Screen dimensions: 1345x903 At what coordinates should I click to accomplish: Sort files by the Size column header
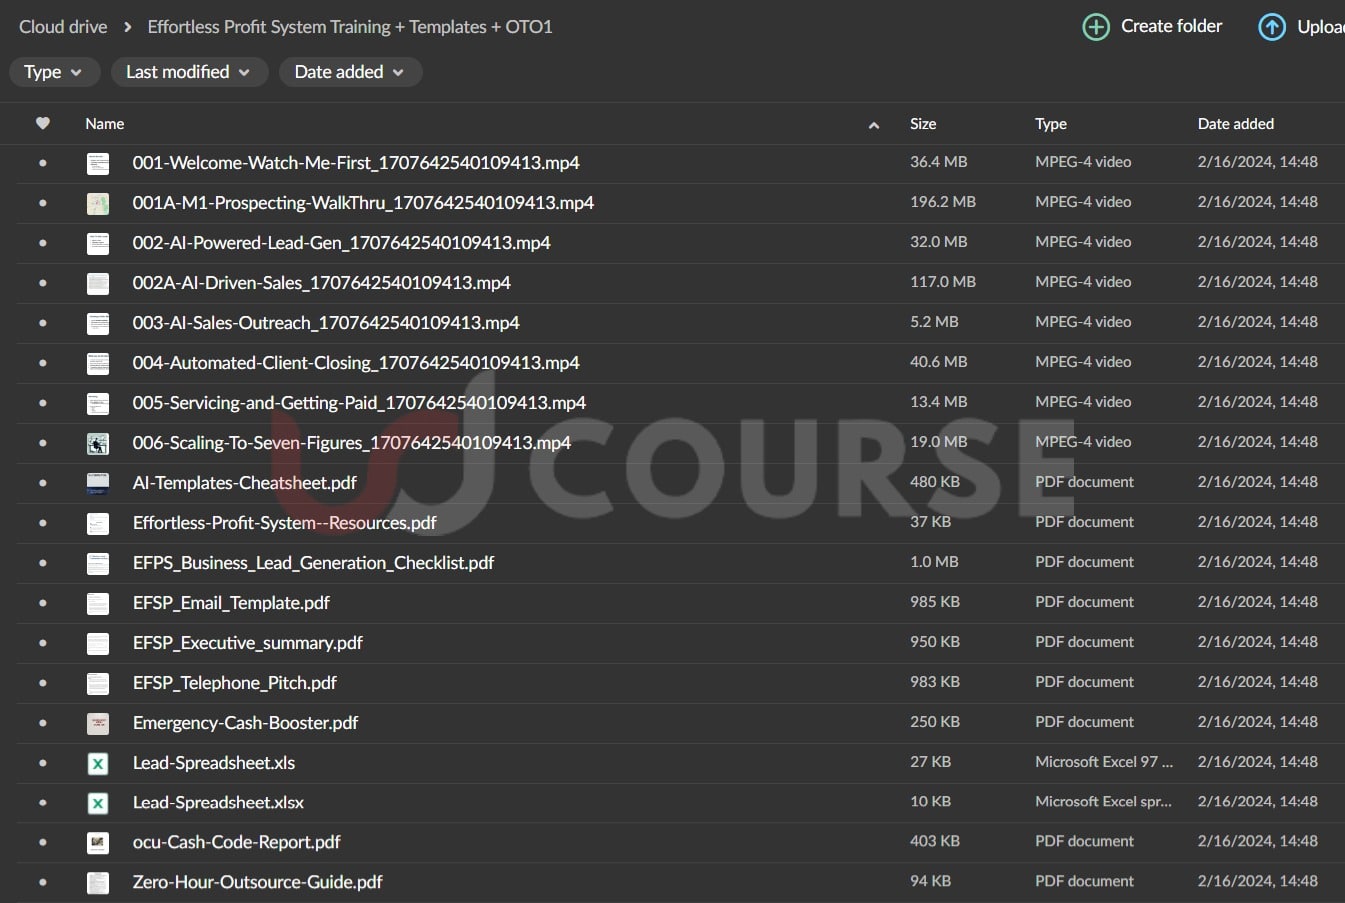pos(923,124)
